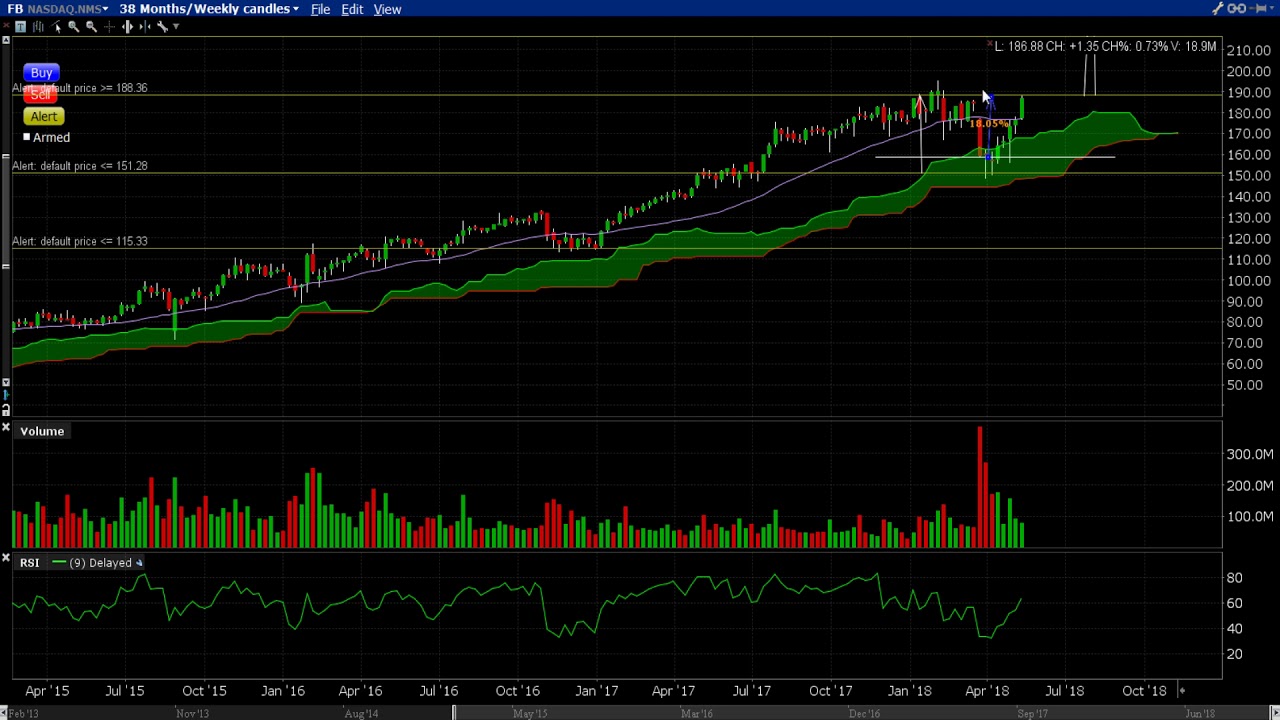
Task: Open chart toolbar wrench settings
Action: (162, 27)
